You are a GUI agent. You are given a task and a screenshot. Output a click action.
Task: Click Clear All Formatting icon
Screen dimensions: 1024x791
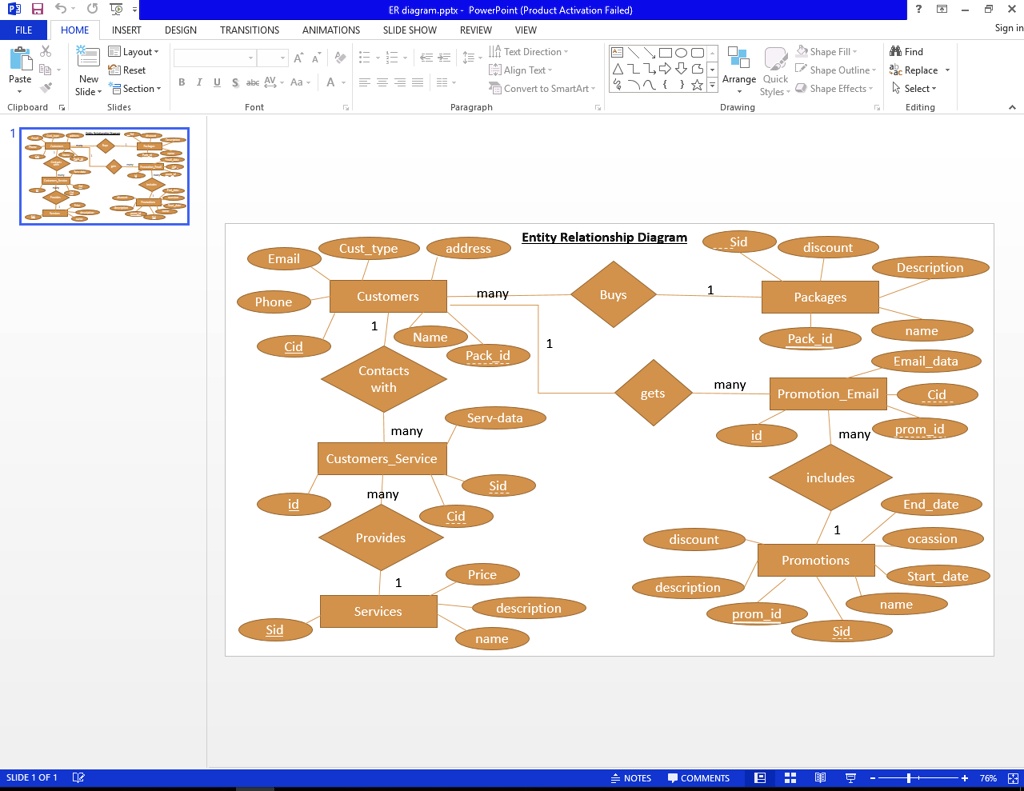point(340,58)
